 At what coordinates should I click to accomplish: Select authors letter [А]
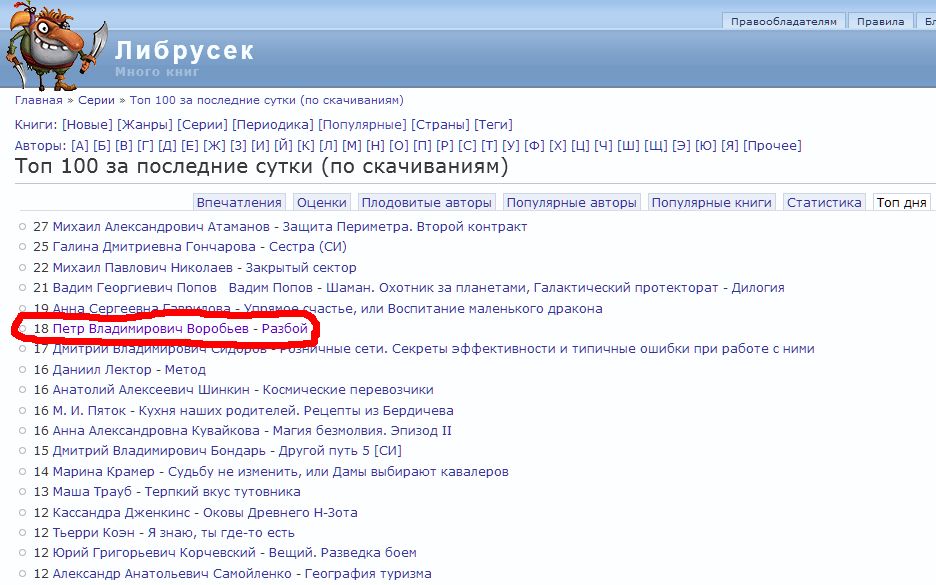point(80,146)
